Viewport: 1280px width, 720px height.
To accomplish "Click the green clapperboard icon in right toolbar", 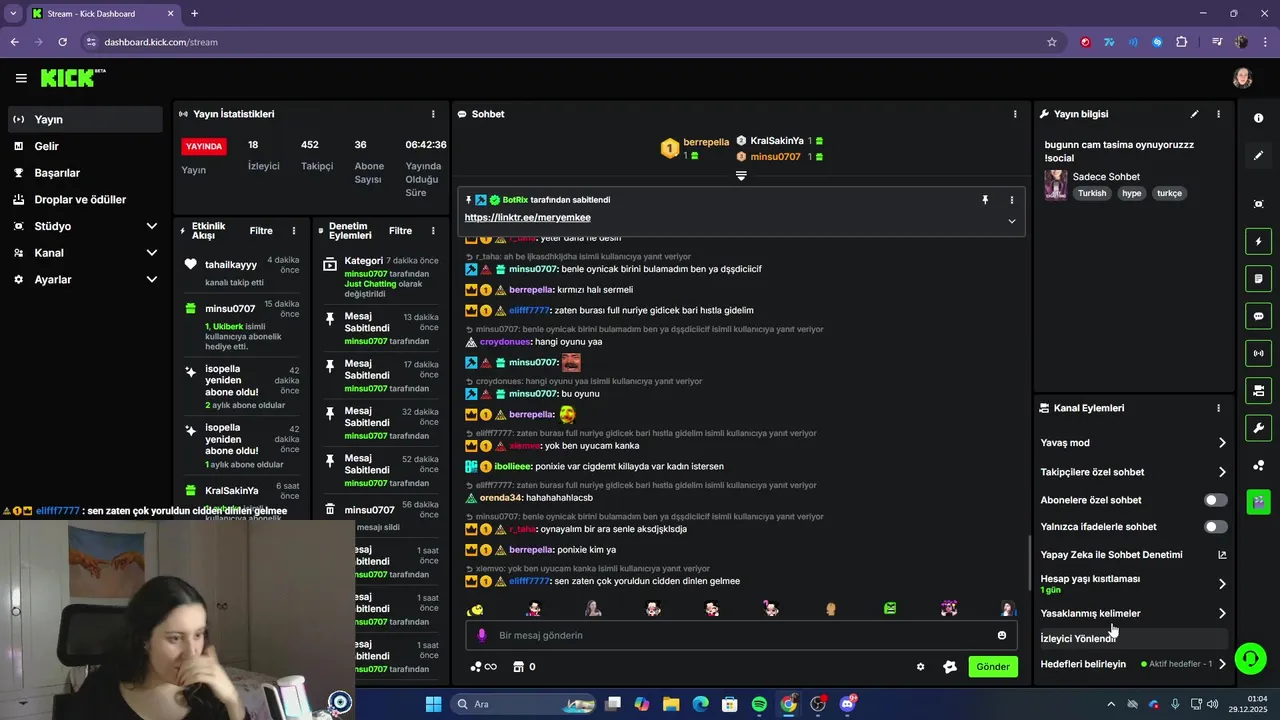I will click(x=1258, y=501).
